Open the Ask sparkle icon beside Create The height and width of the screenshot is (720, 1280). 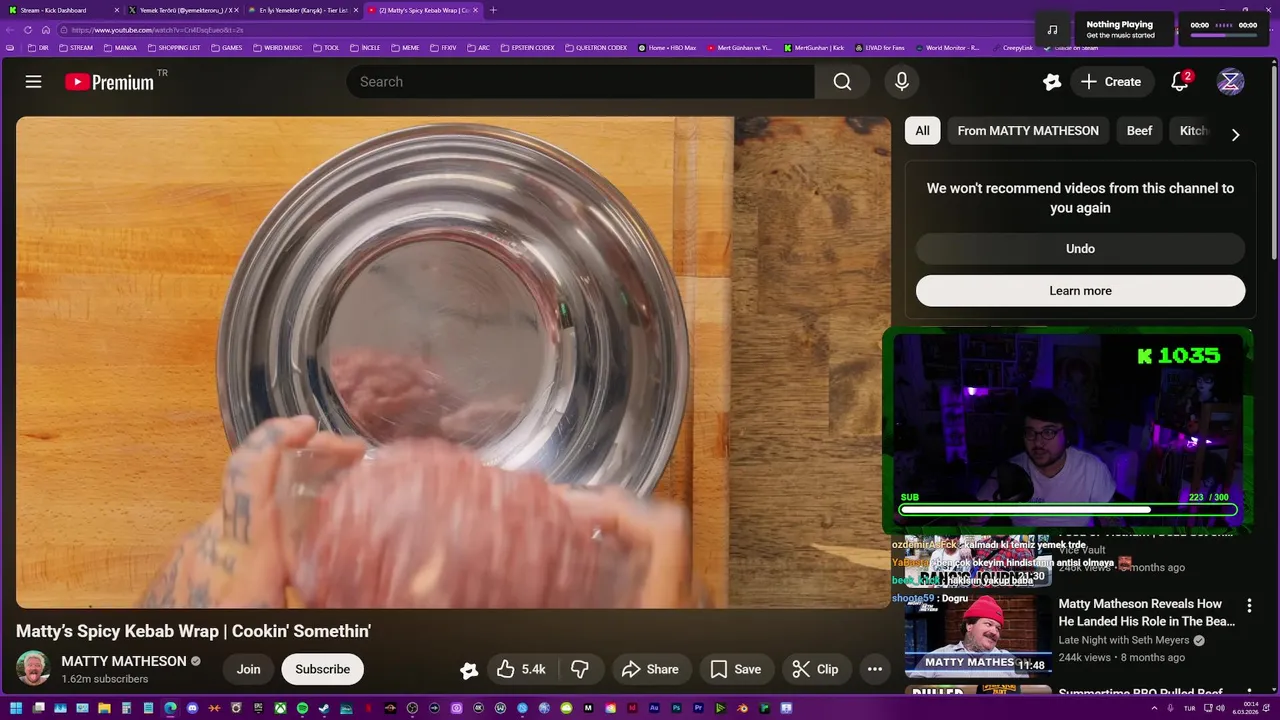pyautogui.click(x=1051, y=82)
